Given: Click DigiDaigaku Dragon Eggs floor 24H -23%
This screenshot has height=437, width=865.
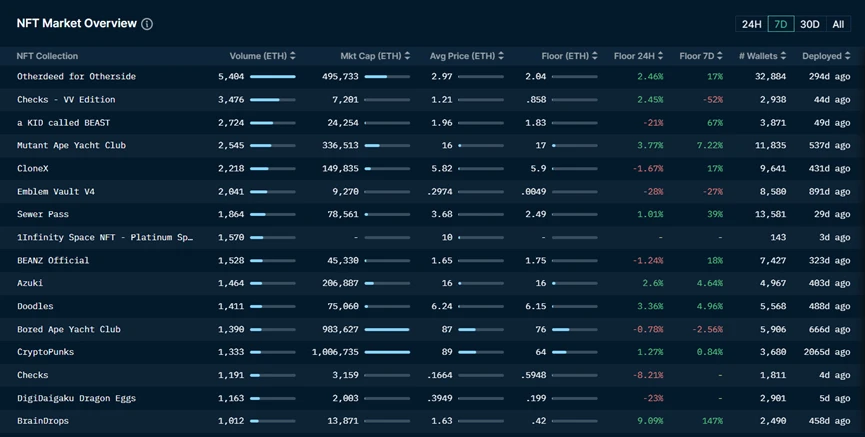Looking at the screenshot, I should point(653,398).
